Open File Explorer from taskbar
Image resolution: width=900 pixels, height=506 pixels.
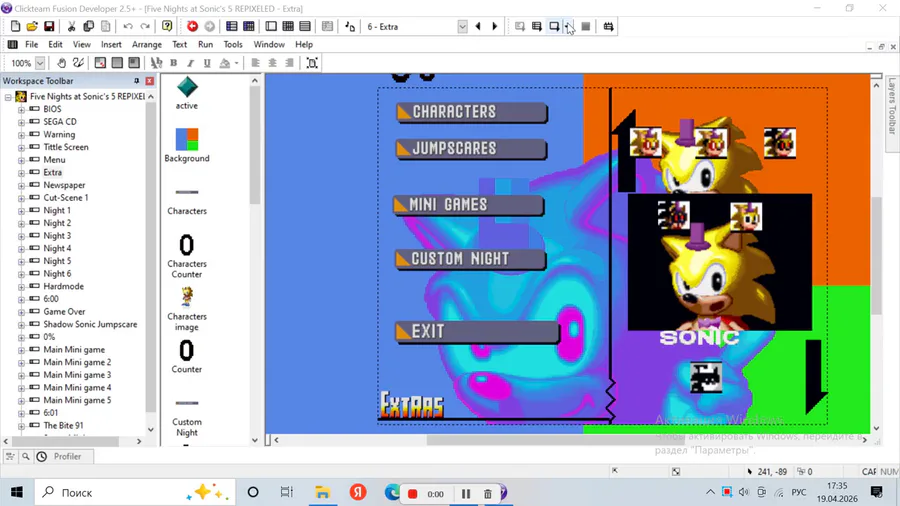coord(323,492)
